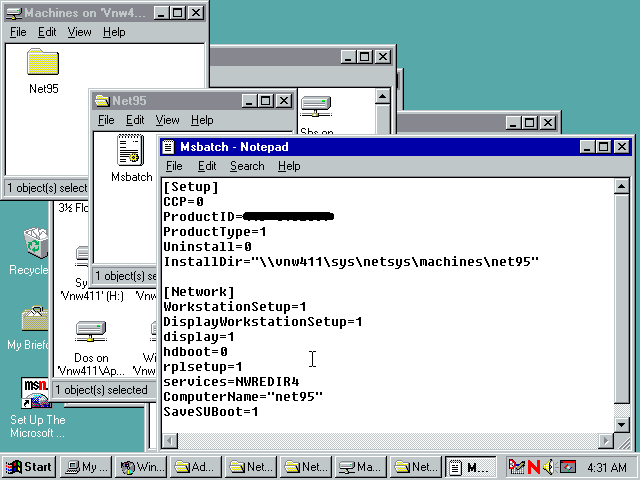Select the Dos on Vnw411 network drive icon

(x=91, y=331)
